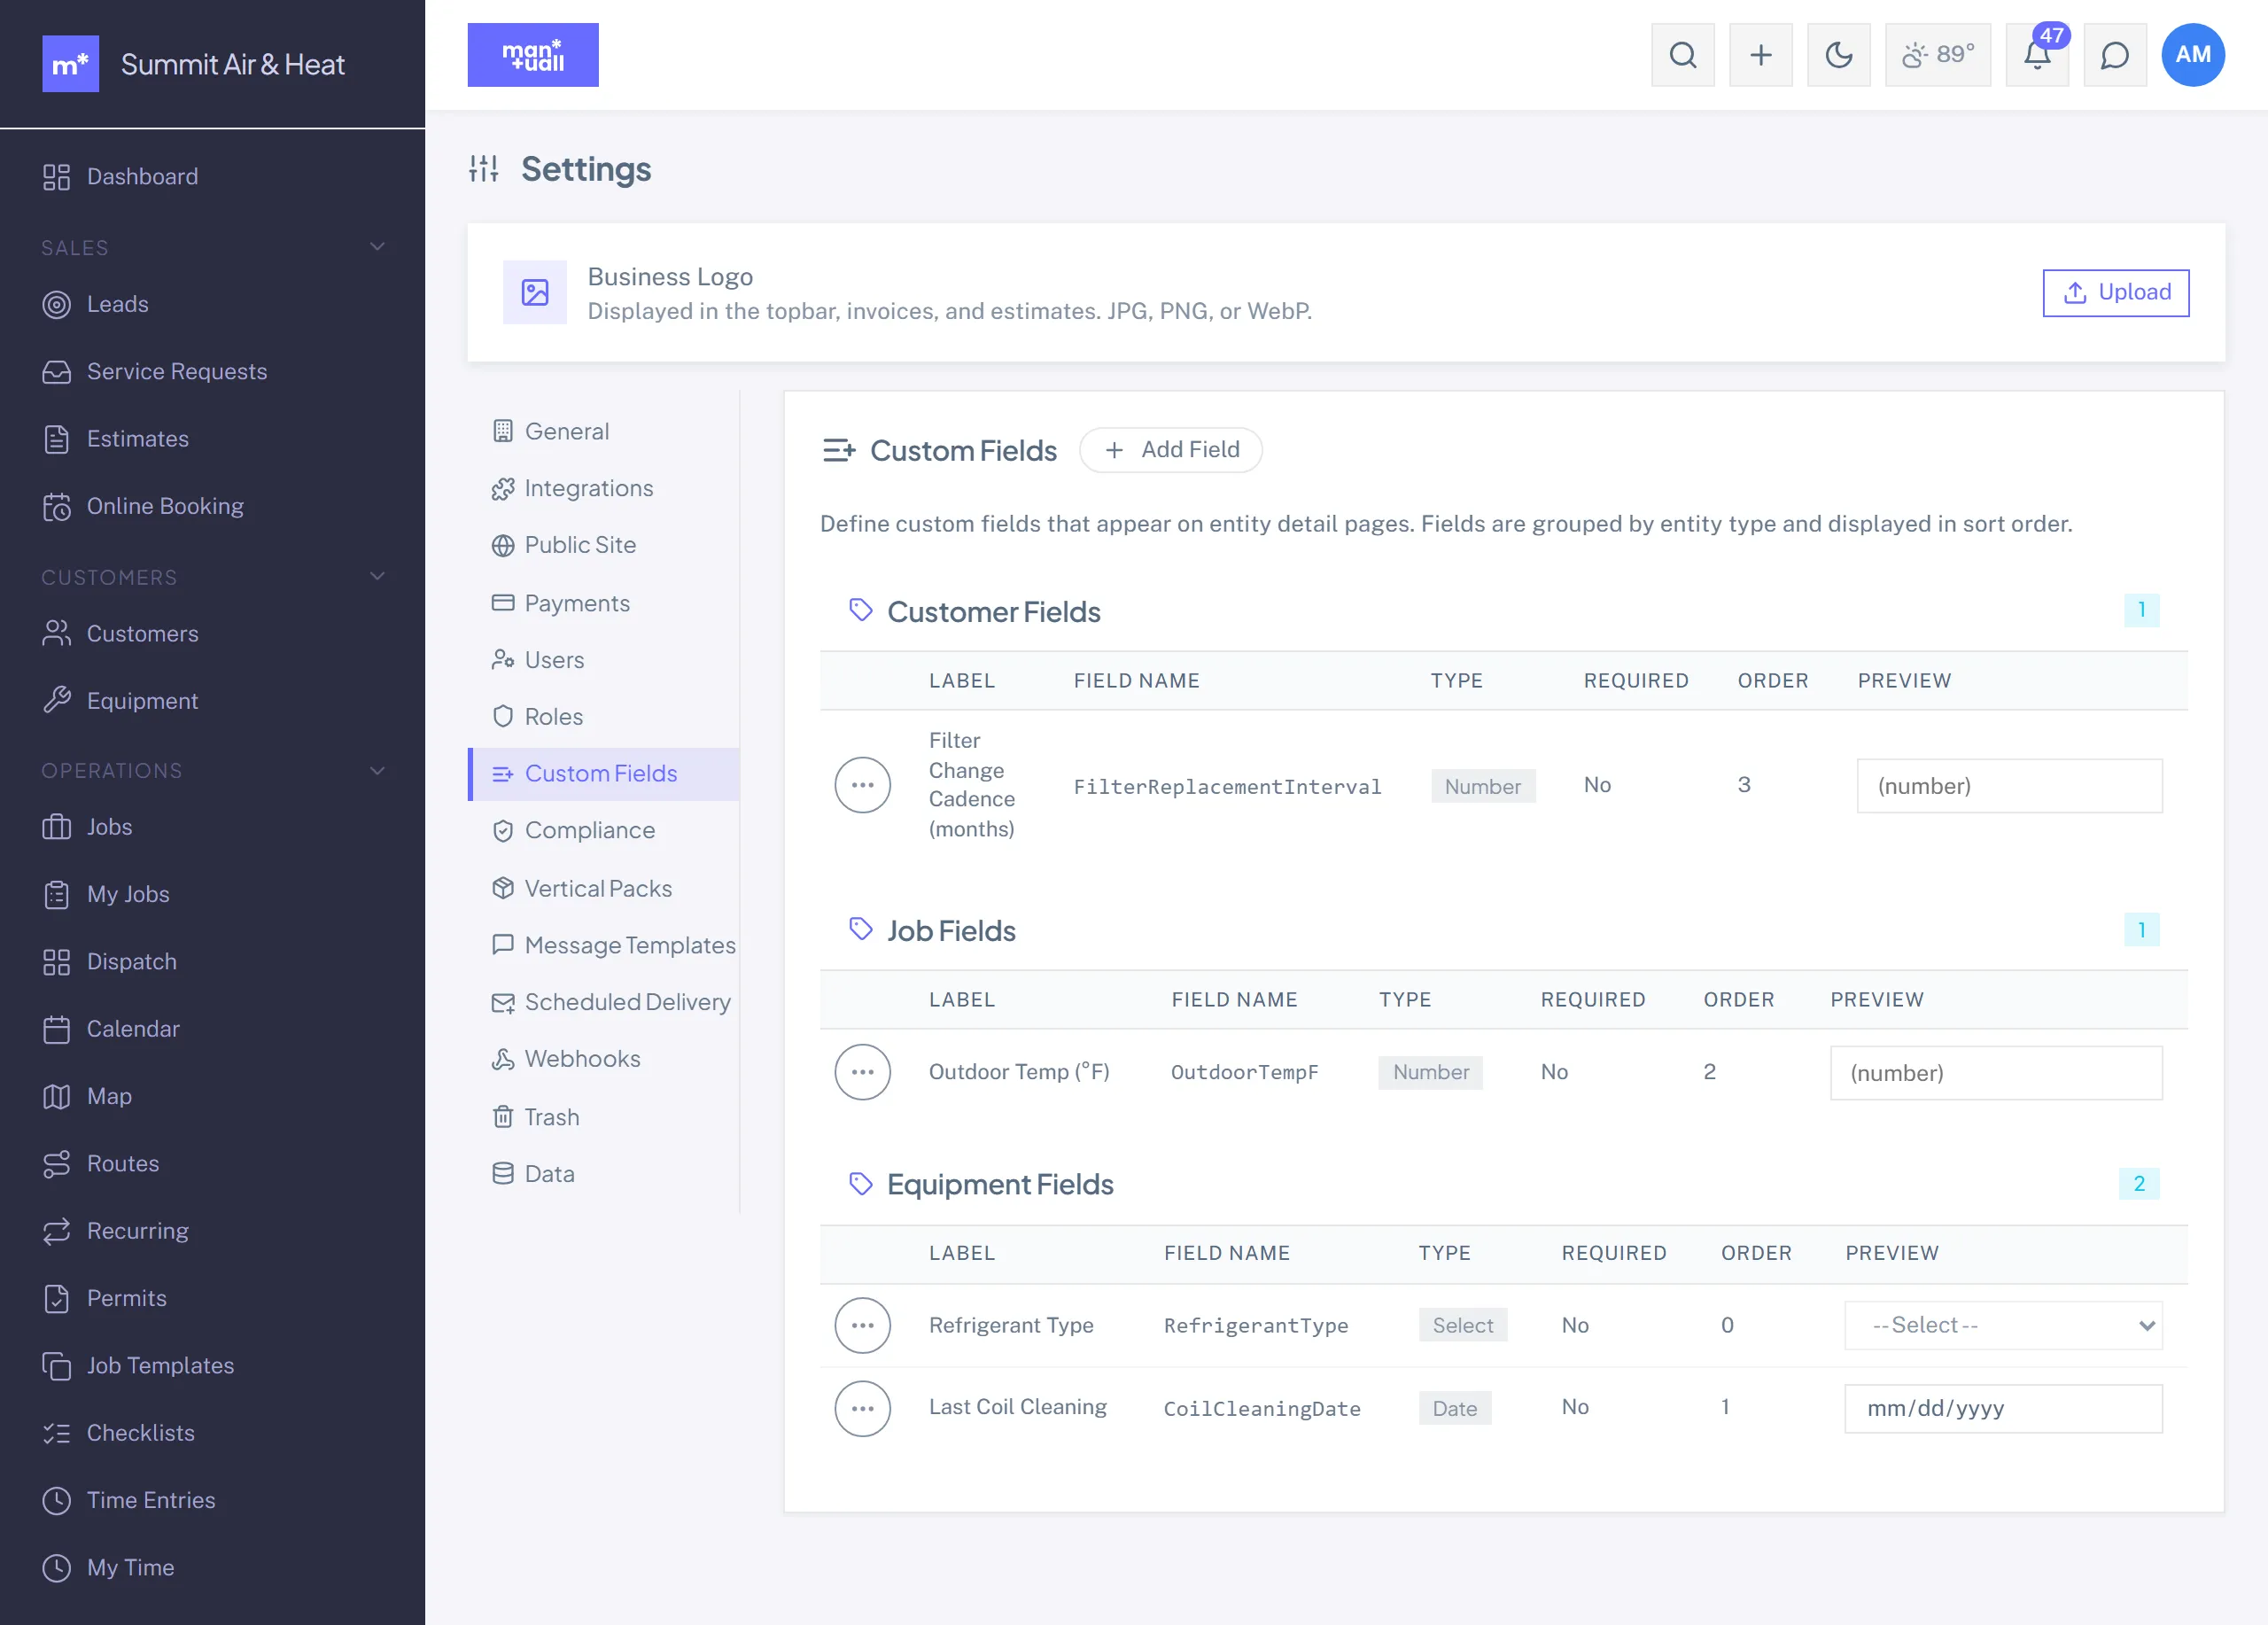The height and width of the screenshot is (1625, 2268).
Task: Switch to General settings tab
Action: 604,432
